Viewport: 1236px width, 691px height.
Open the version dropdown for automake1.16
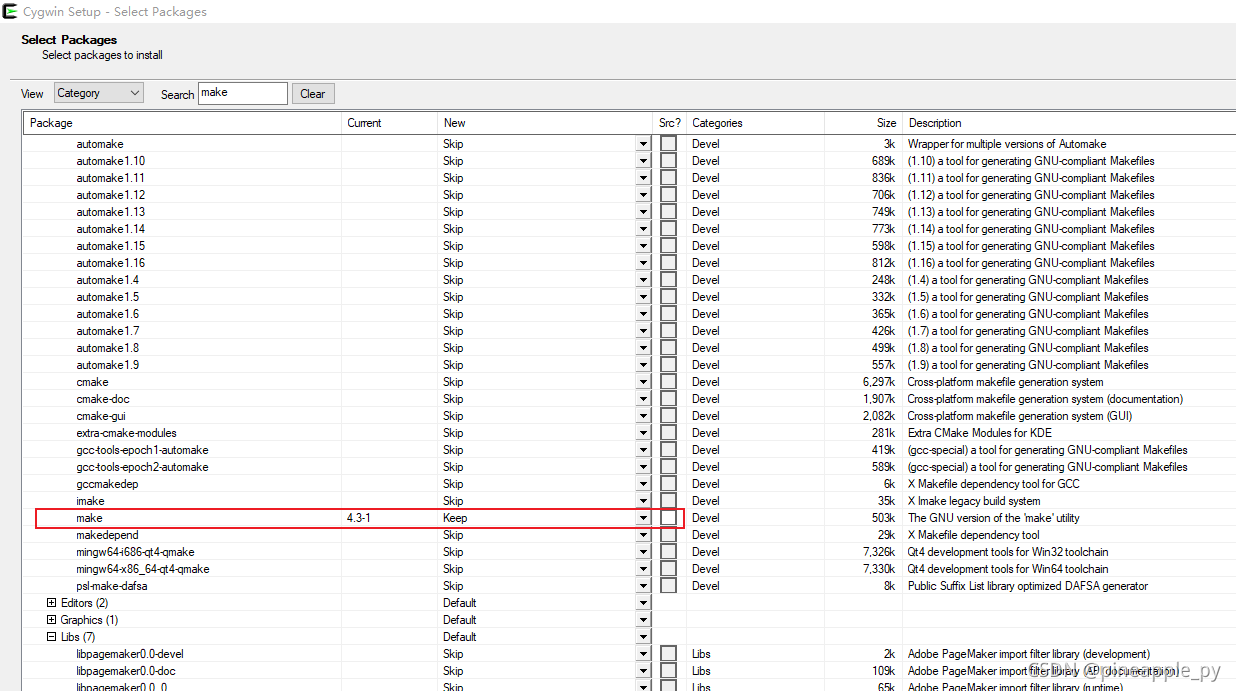643,263
